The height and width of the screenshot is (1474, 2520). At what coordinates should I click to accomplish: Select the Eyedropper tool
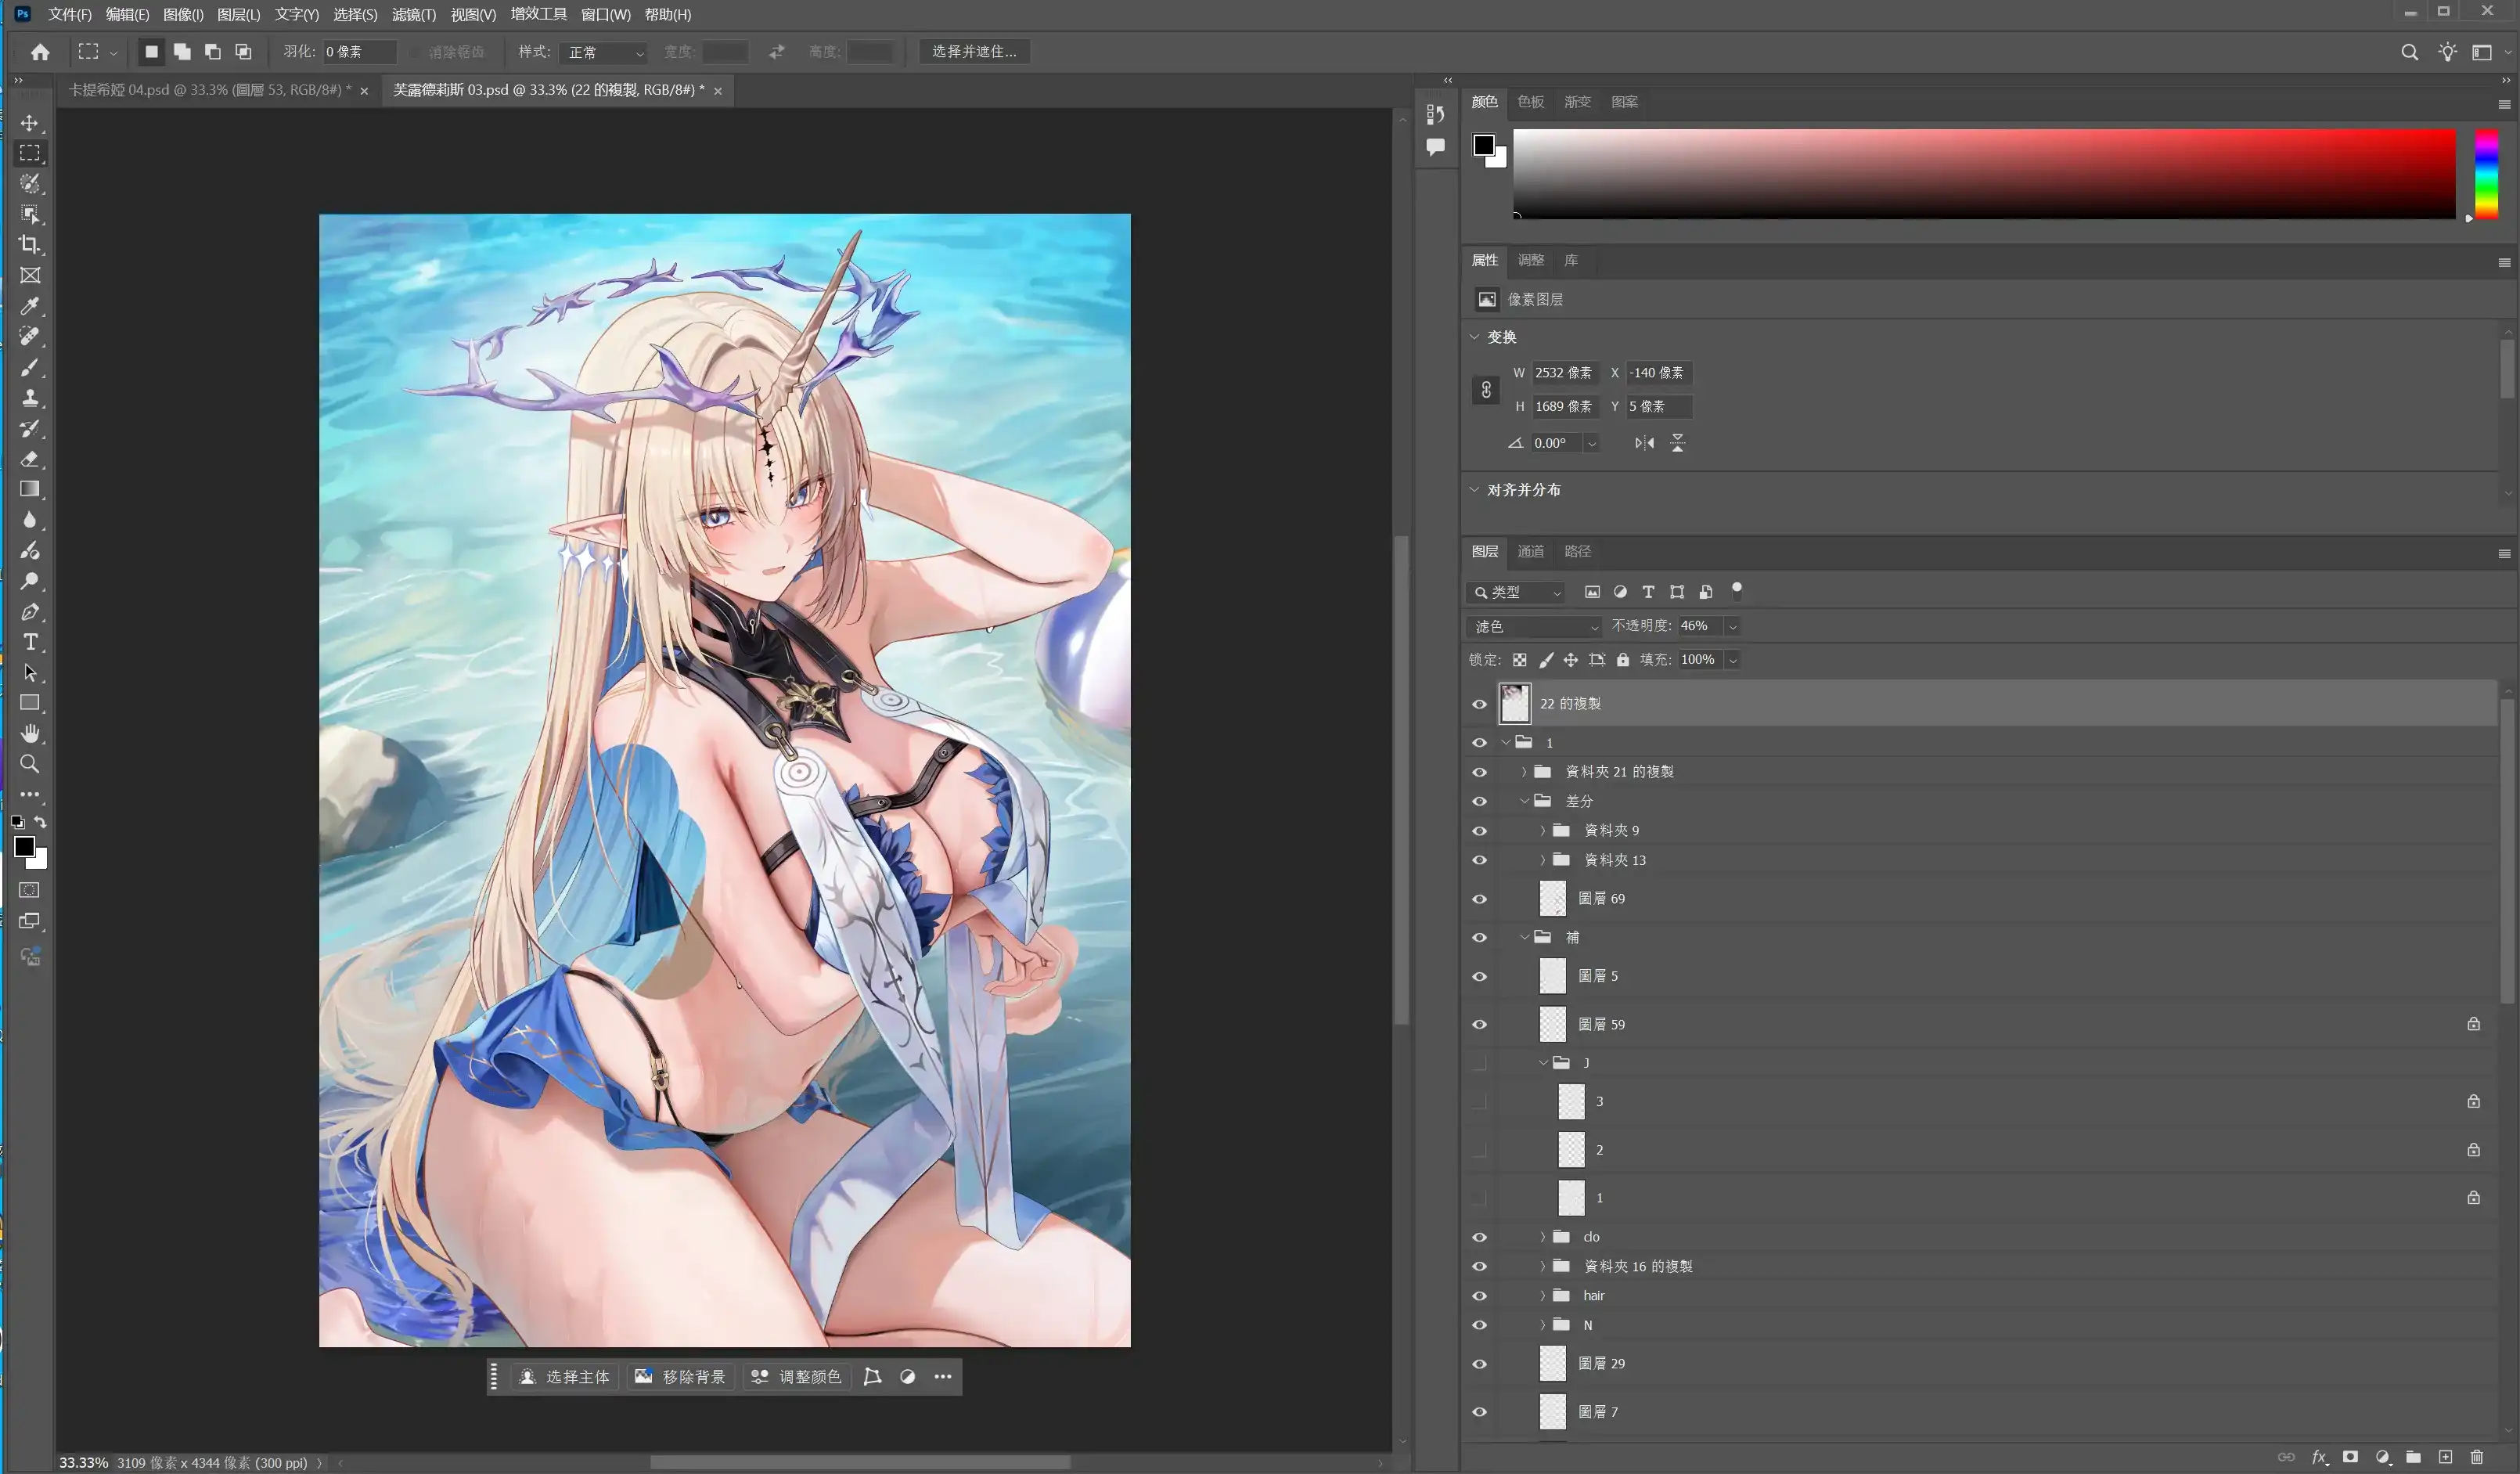click(30, 306)
